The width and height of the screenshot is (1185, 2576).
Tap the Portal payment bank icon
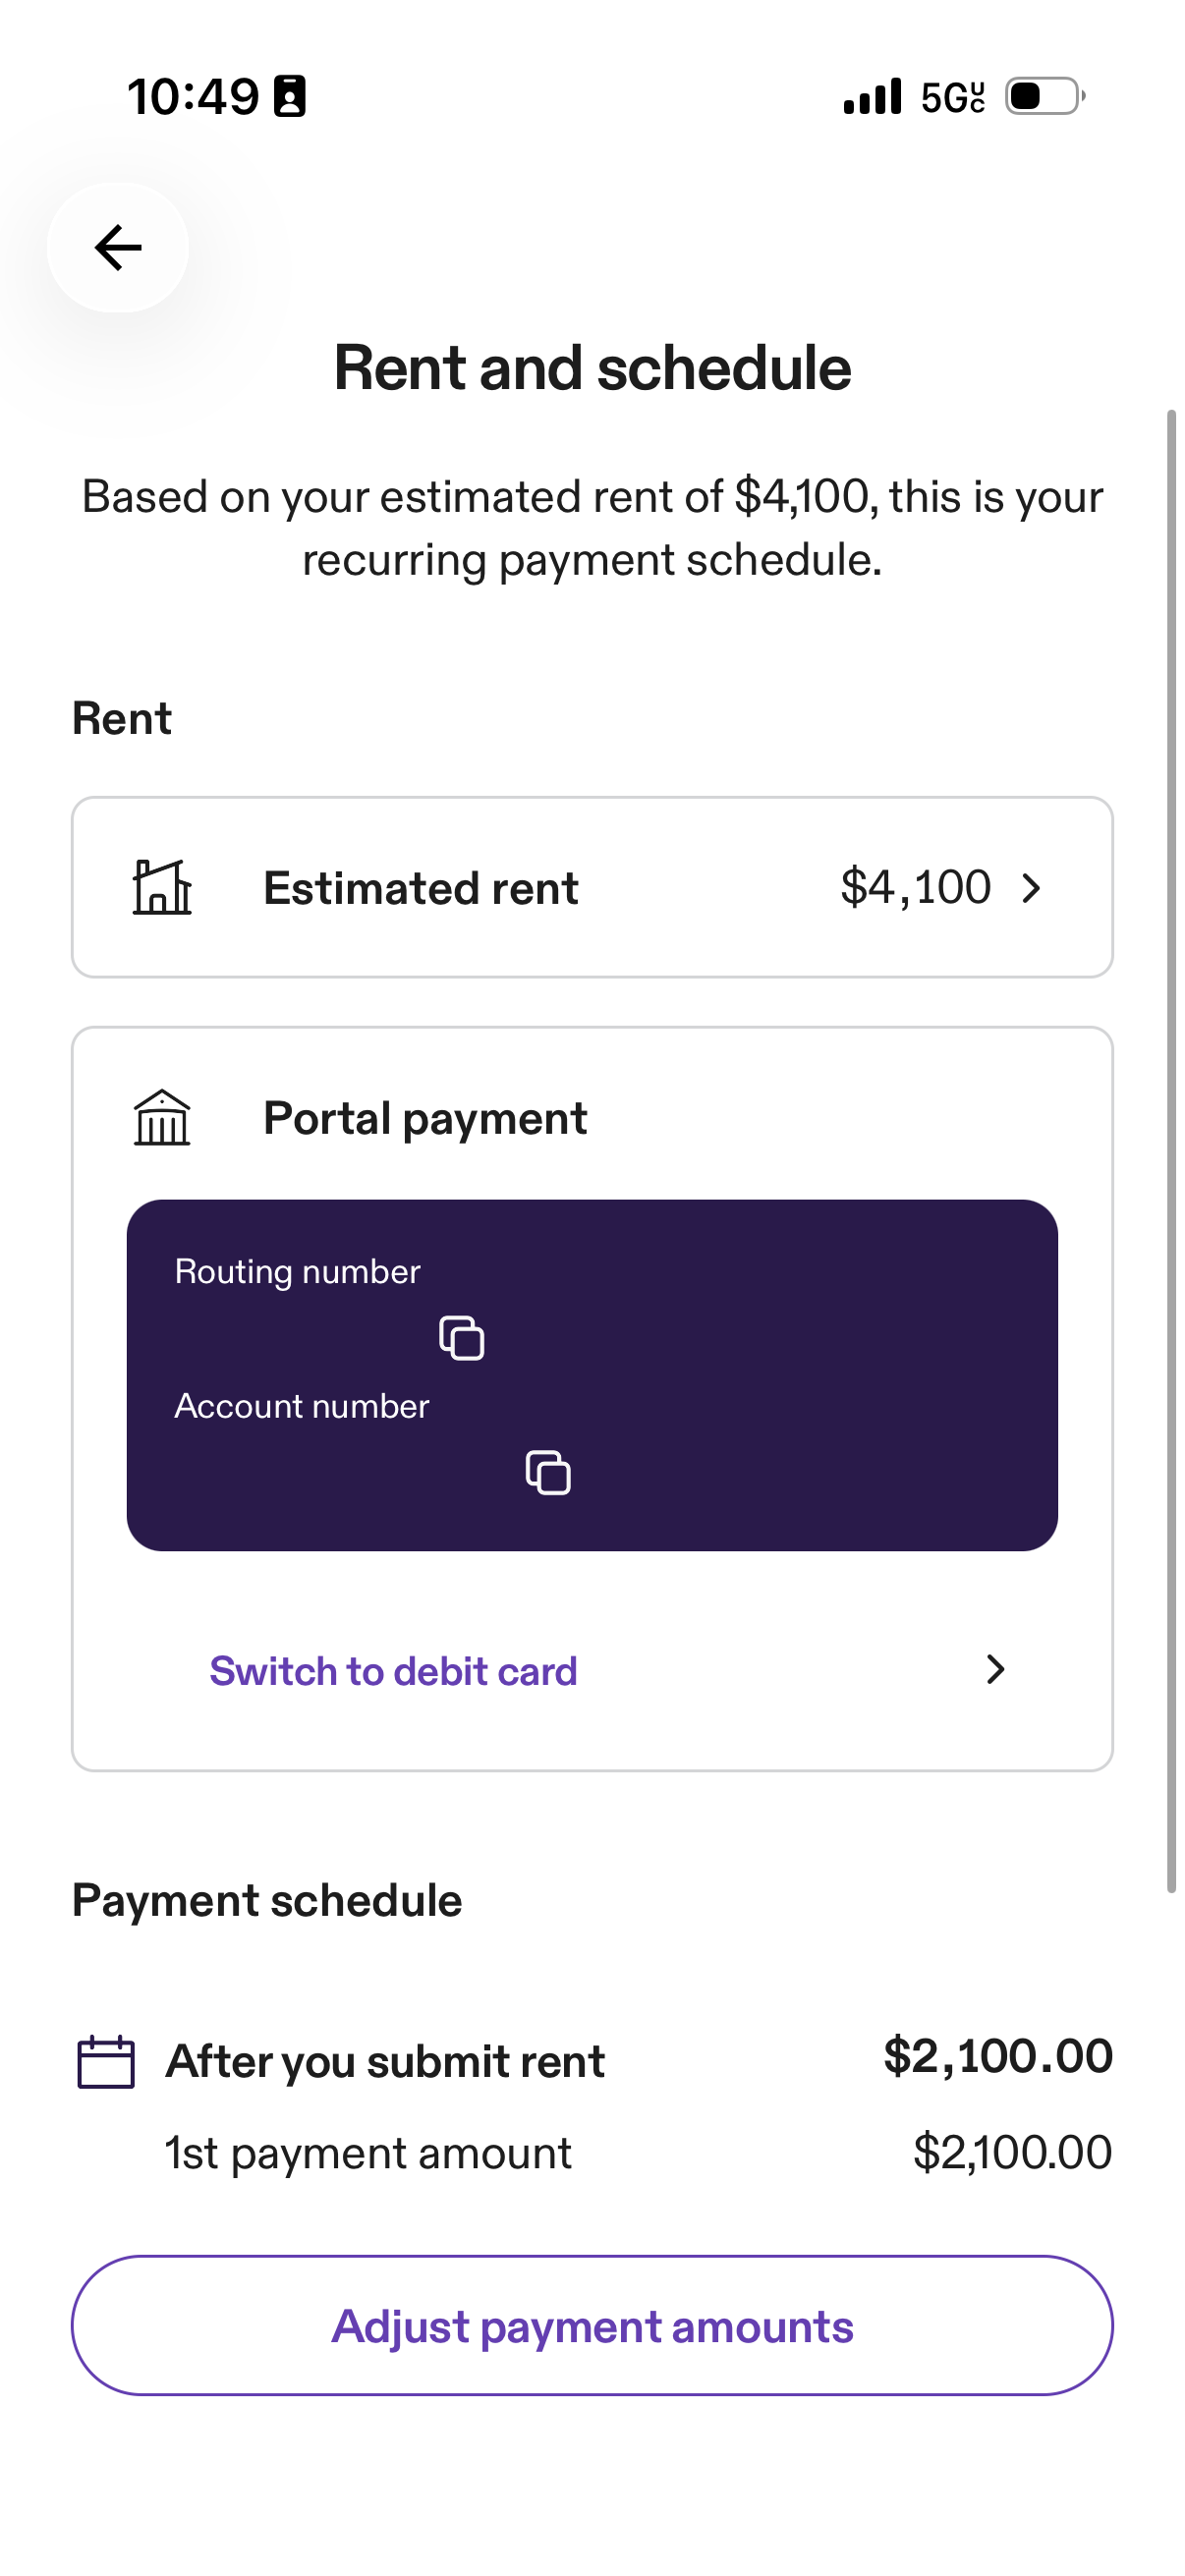coord(162,1117)
